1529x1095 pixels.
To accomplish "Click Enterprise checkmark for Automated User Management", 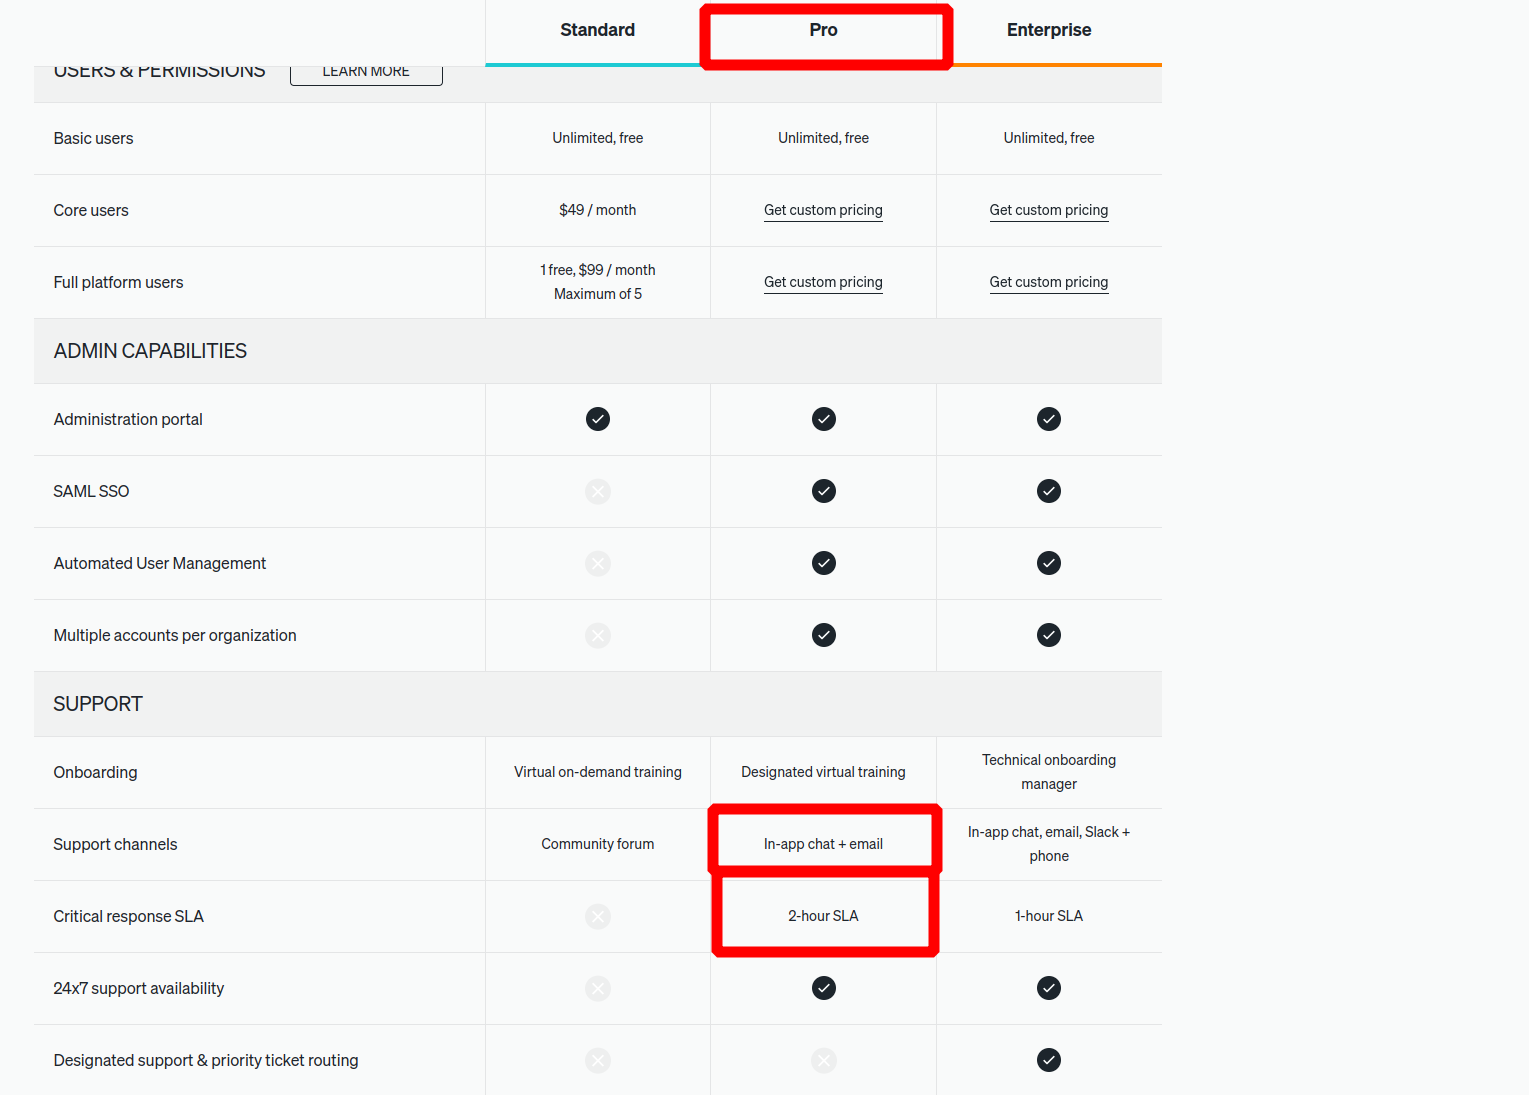I will 1049,563.
